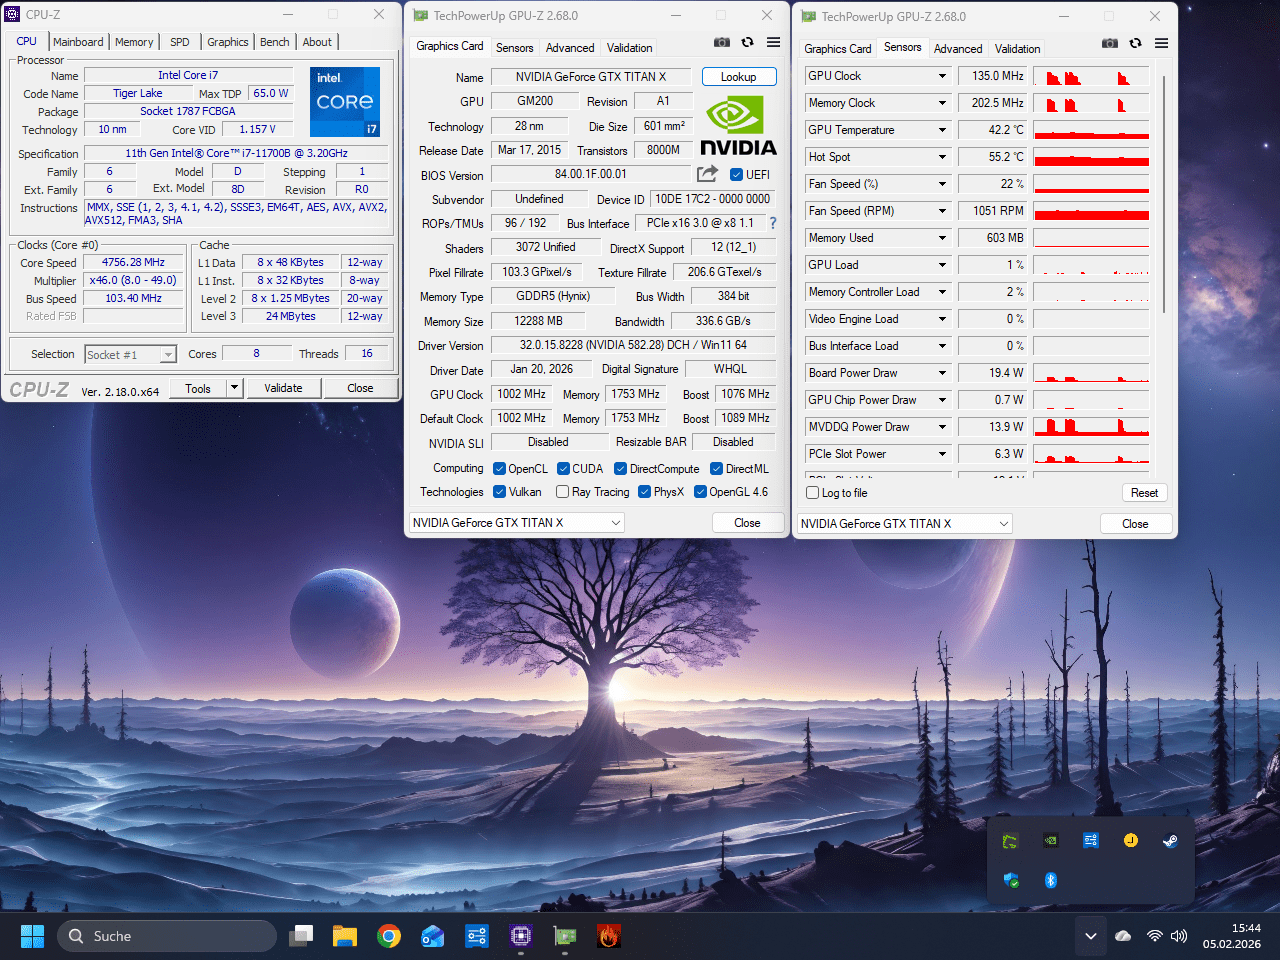Open the CPU-Z Tools dropdown arrow

pos(235,388)
